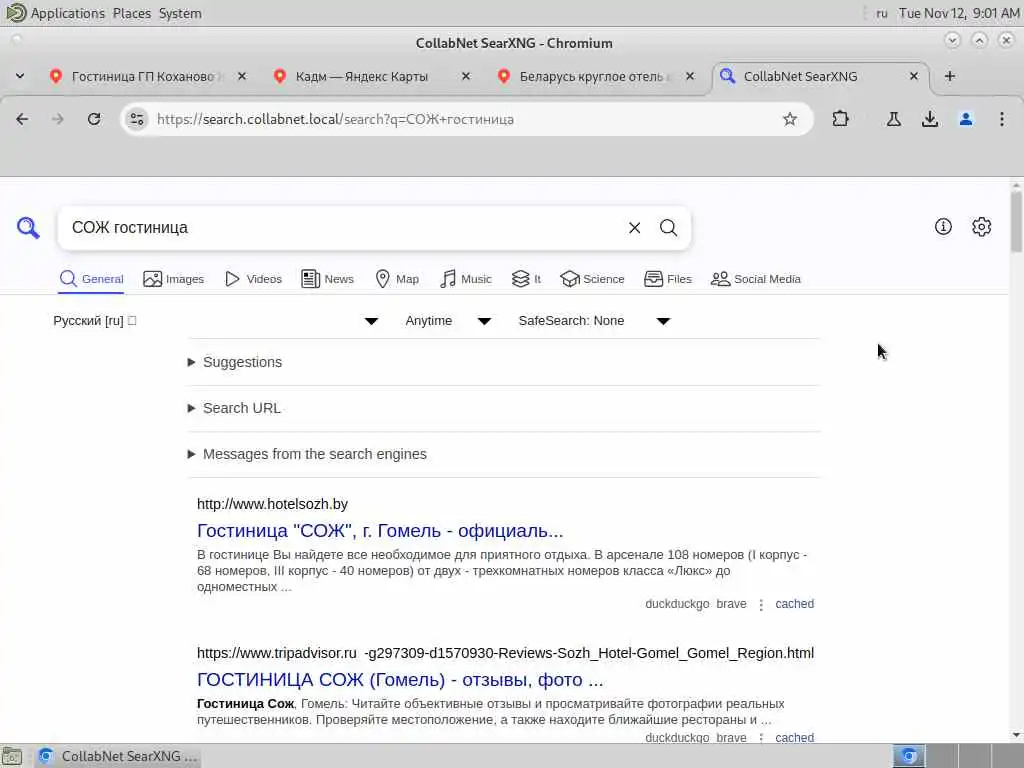Open ГОСТИНИЦА СОЖ (Гомель) tripadvisor result

click(400, 680)
